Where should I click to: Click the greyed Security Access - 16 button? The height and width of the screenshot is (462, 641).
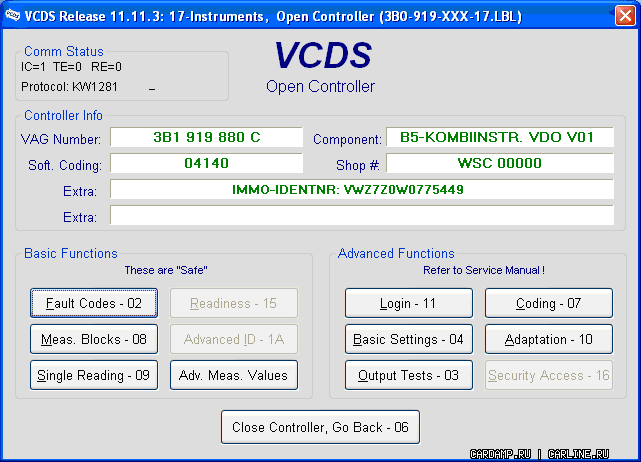[x=549, y=375]
